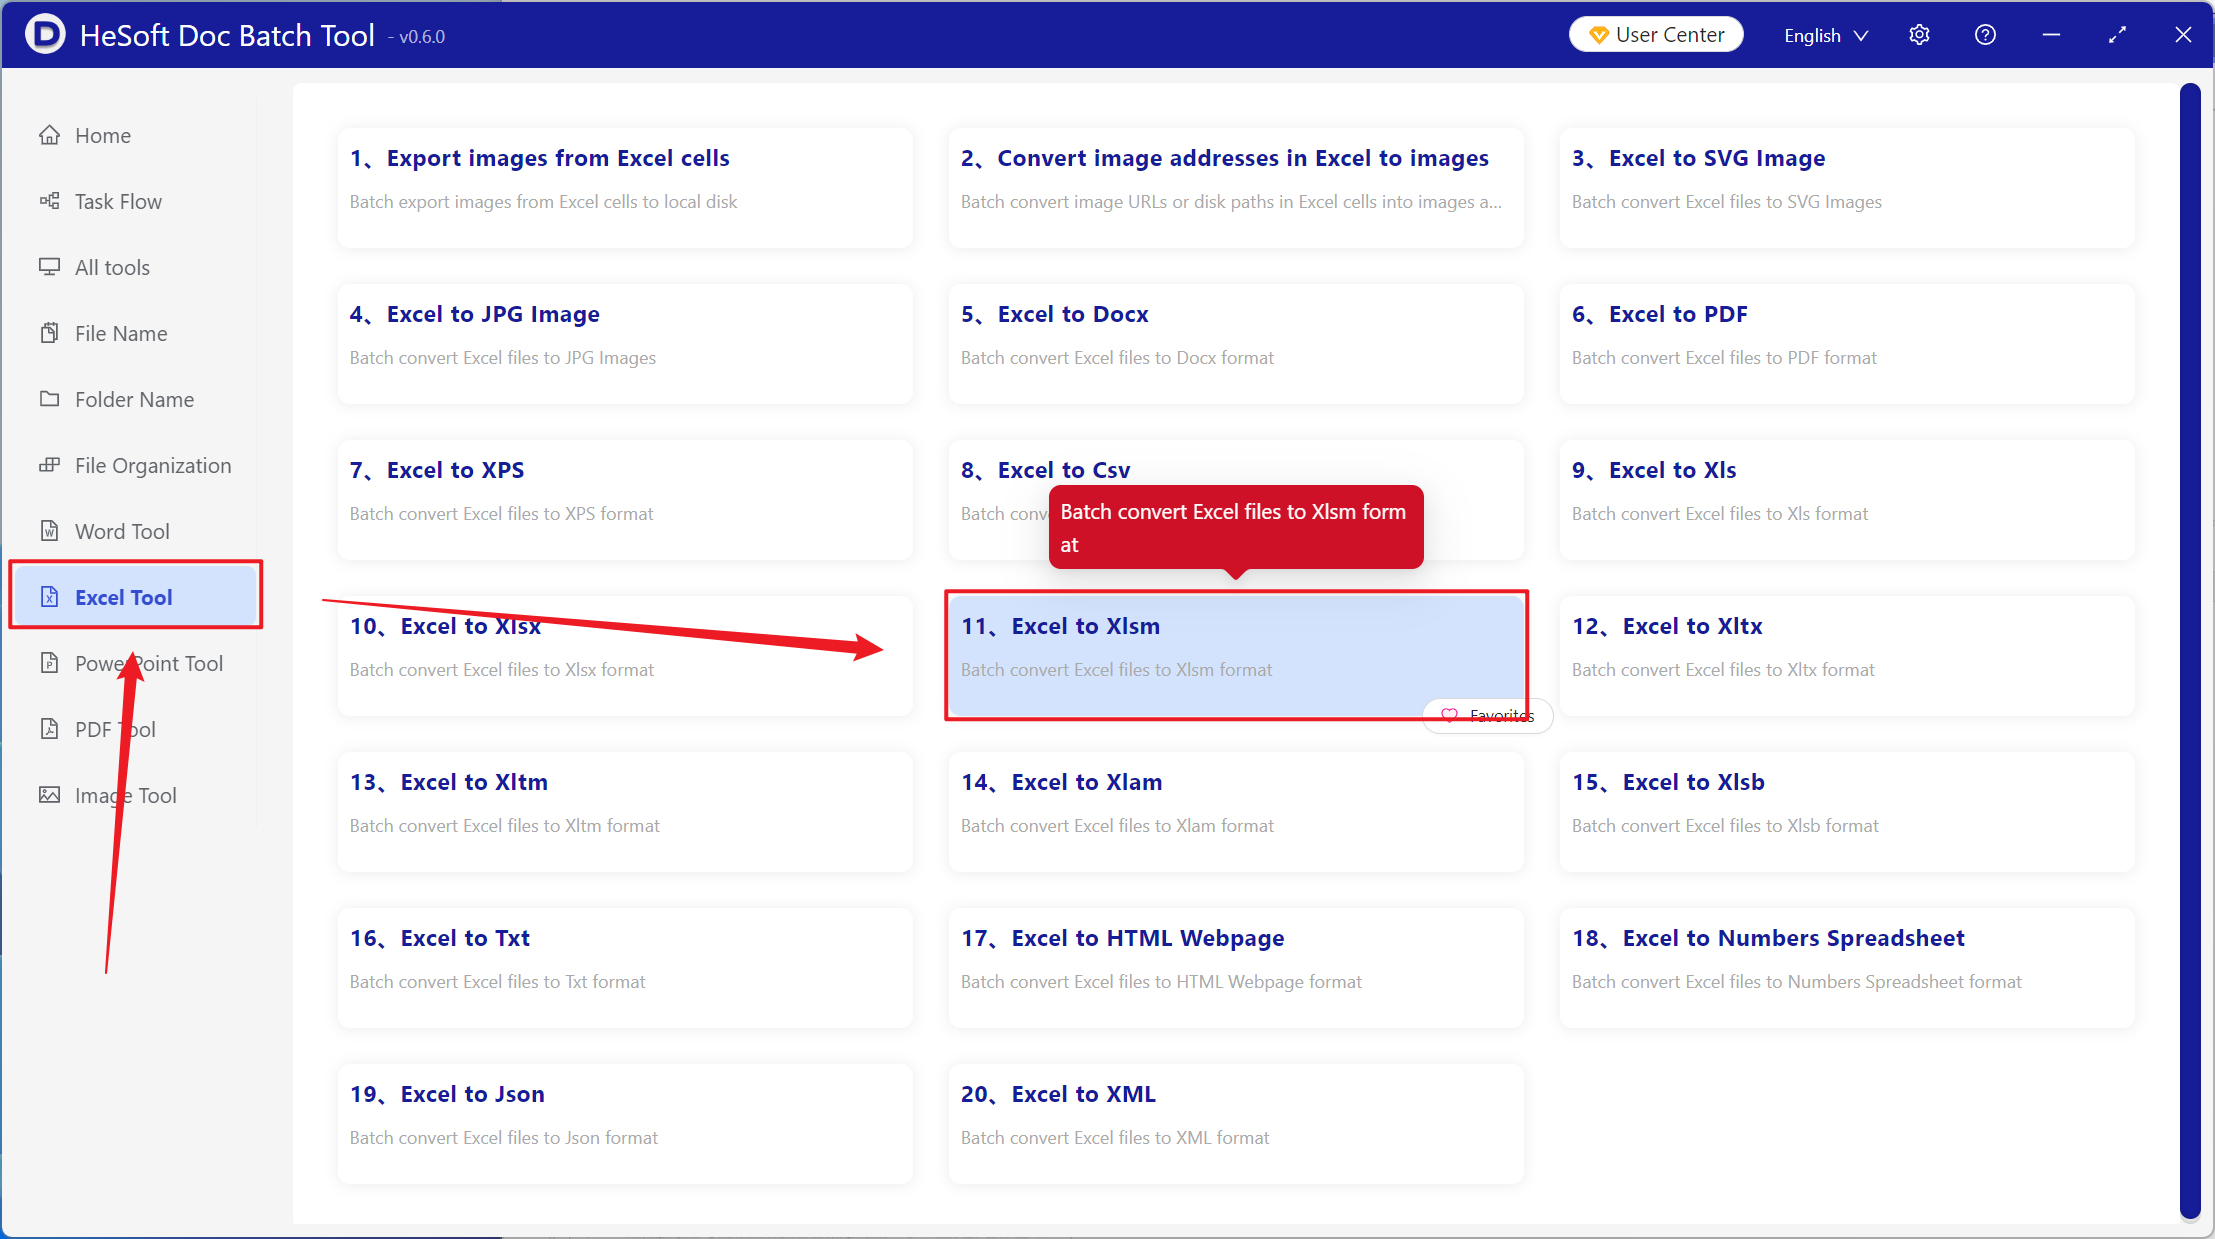Open Excel to Xltm tool

click(625, 812)
